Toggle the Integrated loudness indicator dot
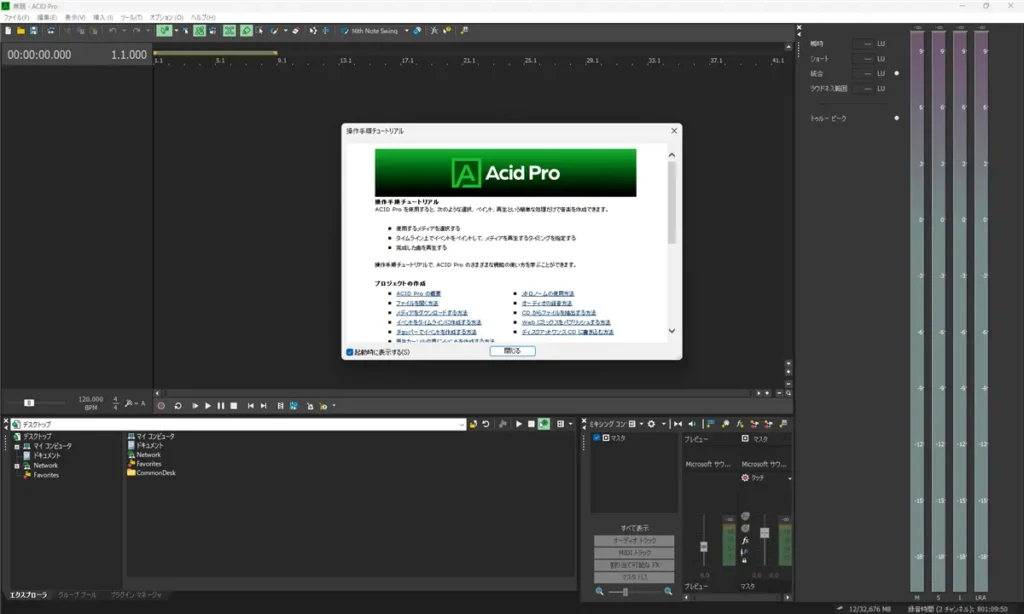 (x=897, y=73)
